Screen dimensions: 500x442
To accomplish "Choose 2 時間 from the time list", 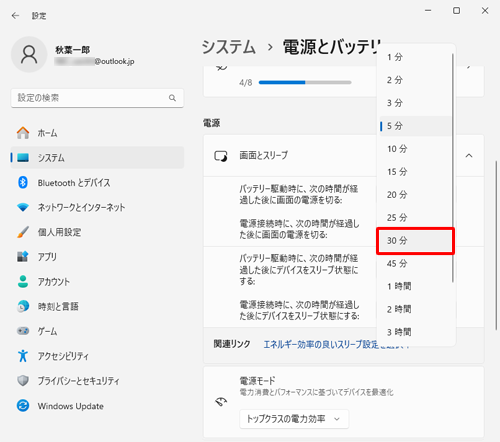I will click(x=415, y=309).
